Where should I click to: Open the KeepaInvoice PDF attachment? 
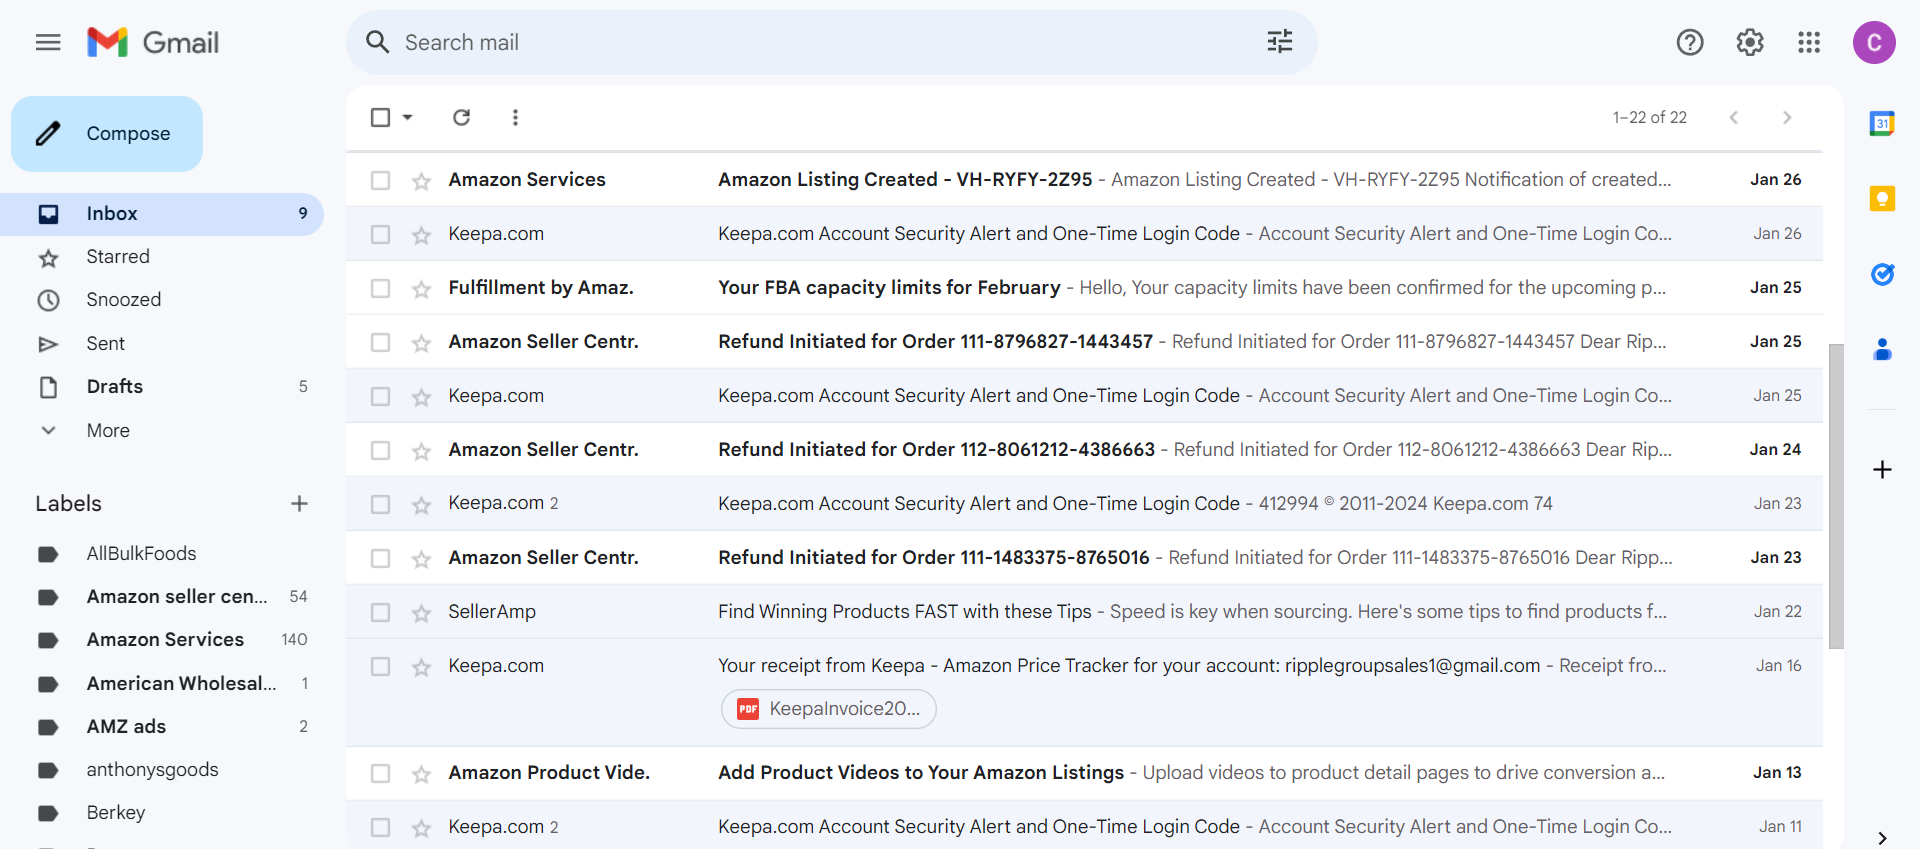[x=829, y=709]
